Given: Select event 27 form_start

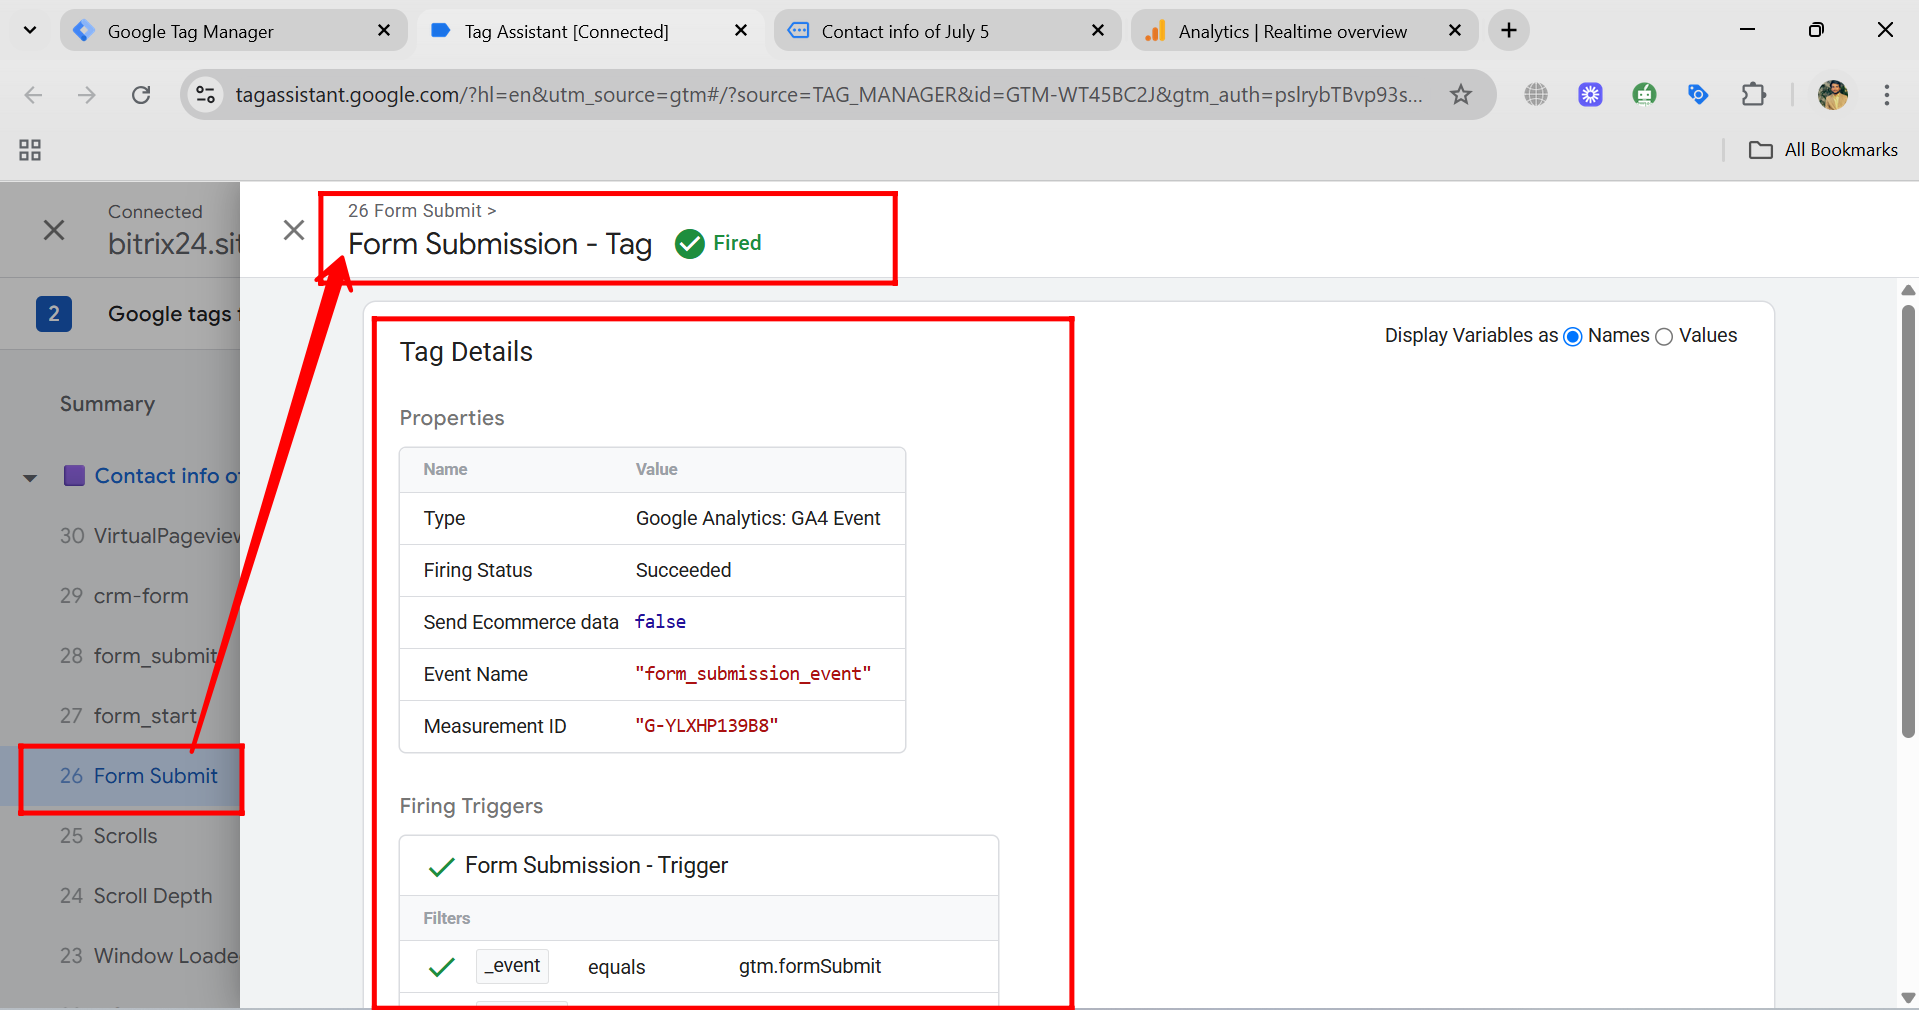Looking at the screenshot, I should tap(128, 716).
